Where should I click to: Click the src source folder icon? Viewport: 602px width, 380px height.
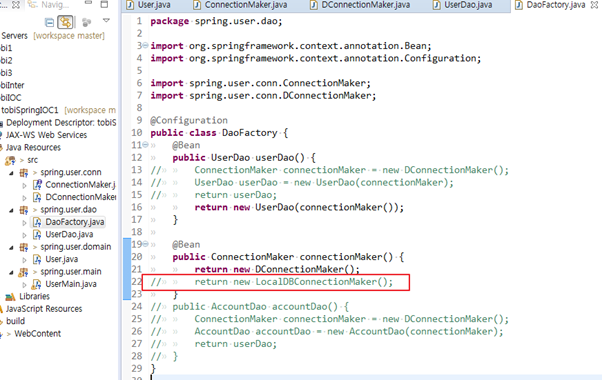coord(10,160)
